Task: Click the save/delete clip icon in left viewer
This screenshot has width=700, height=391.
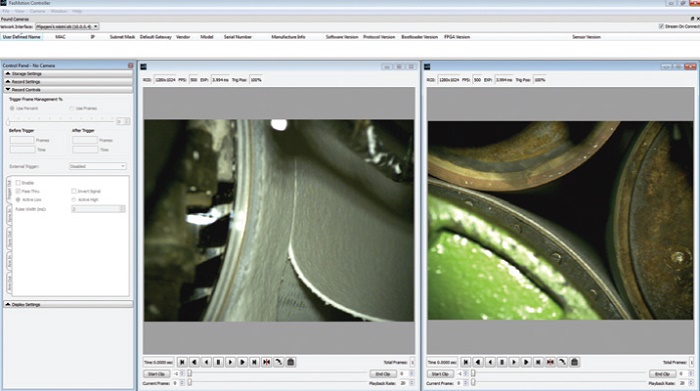Action: (x=291, y=362)
